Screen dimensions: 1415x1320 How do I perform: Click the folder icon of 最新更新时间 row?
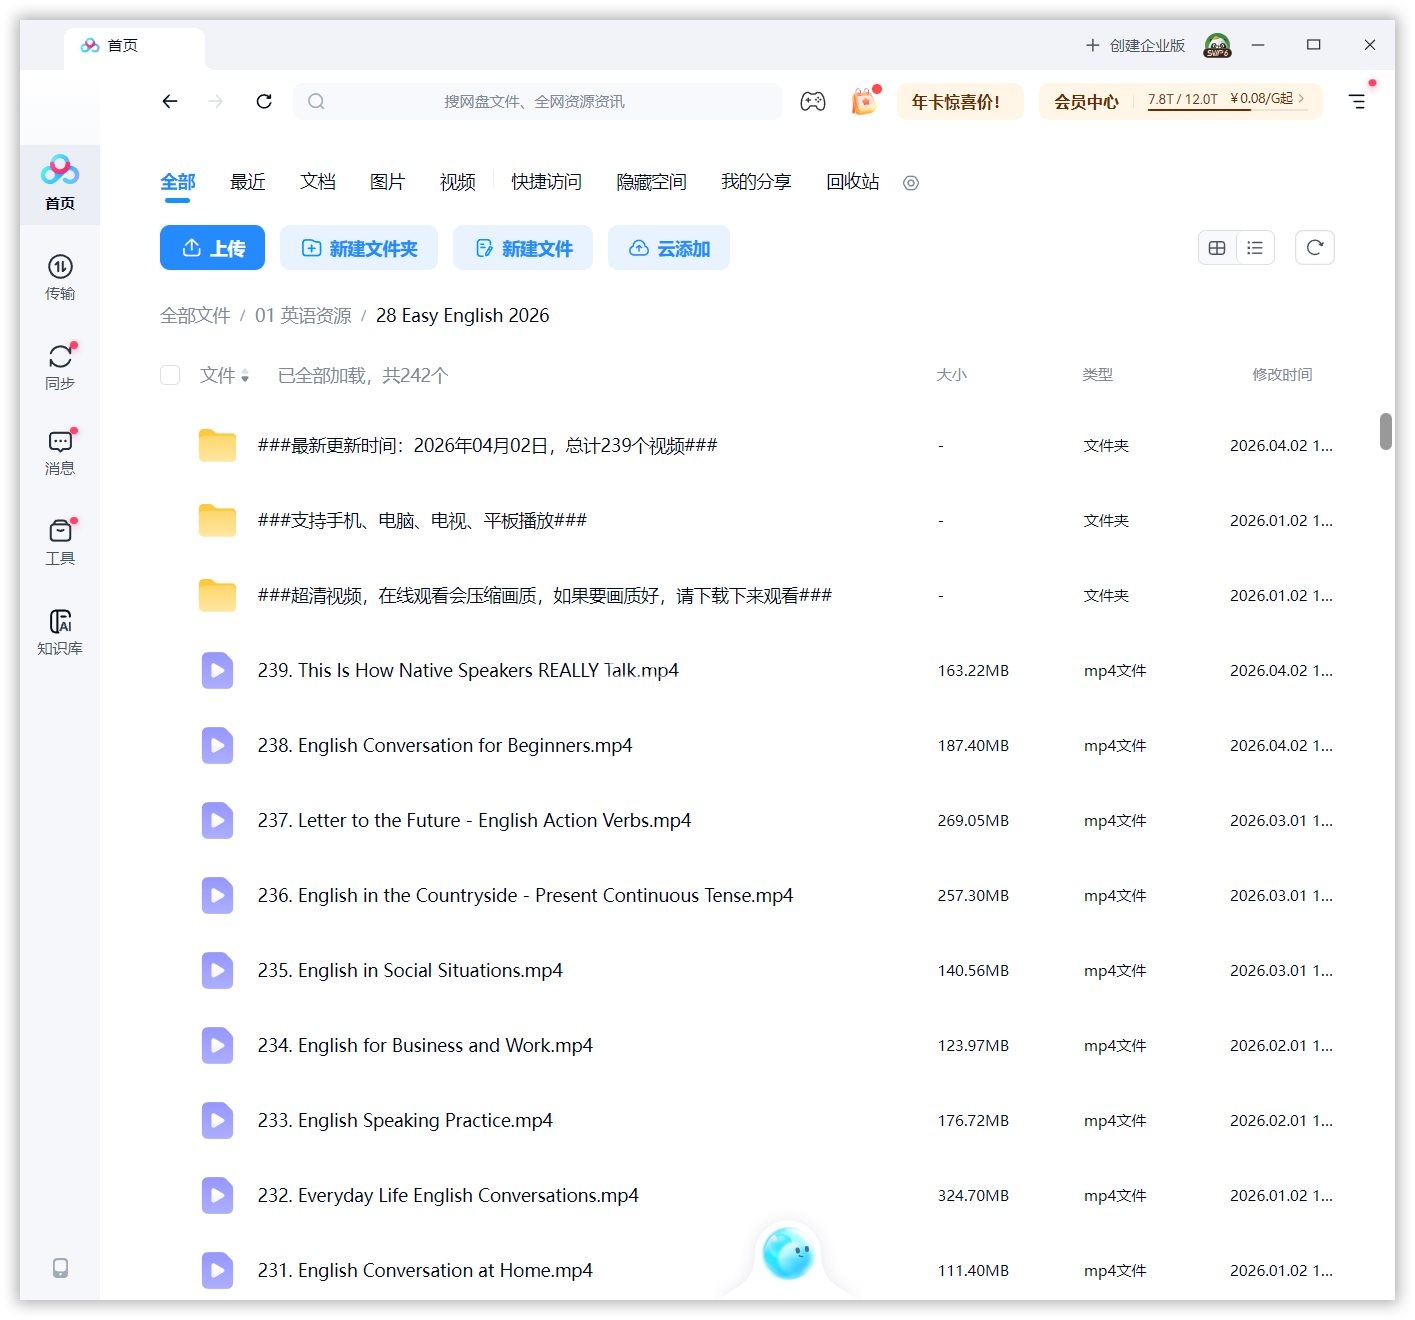(x=217, y=445)
